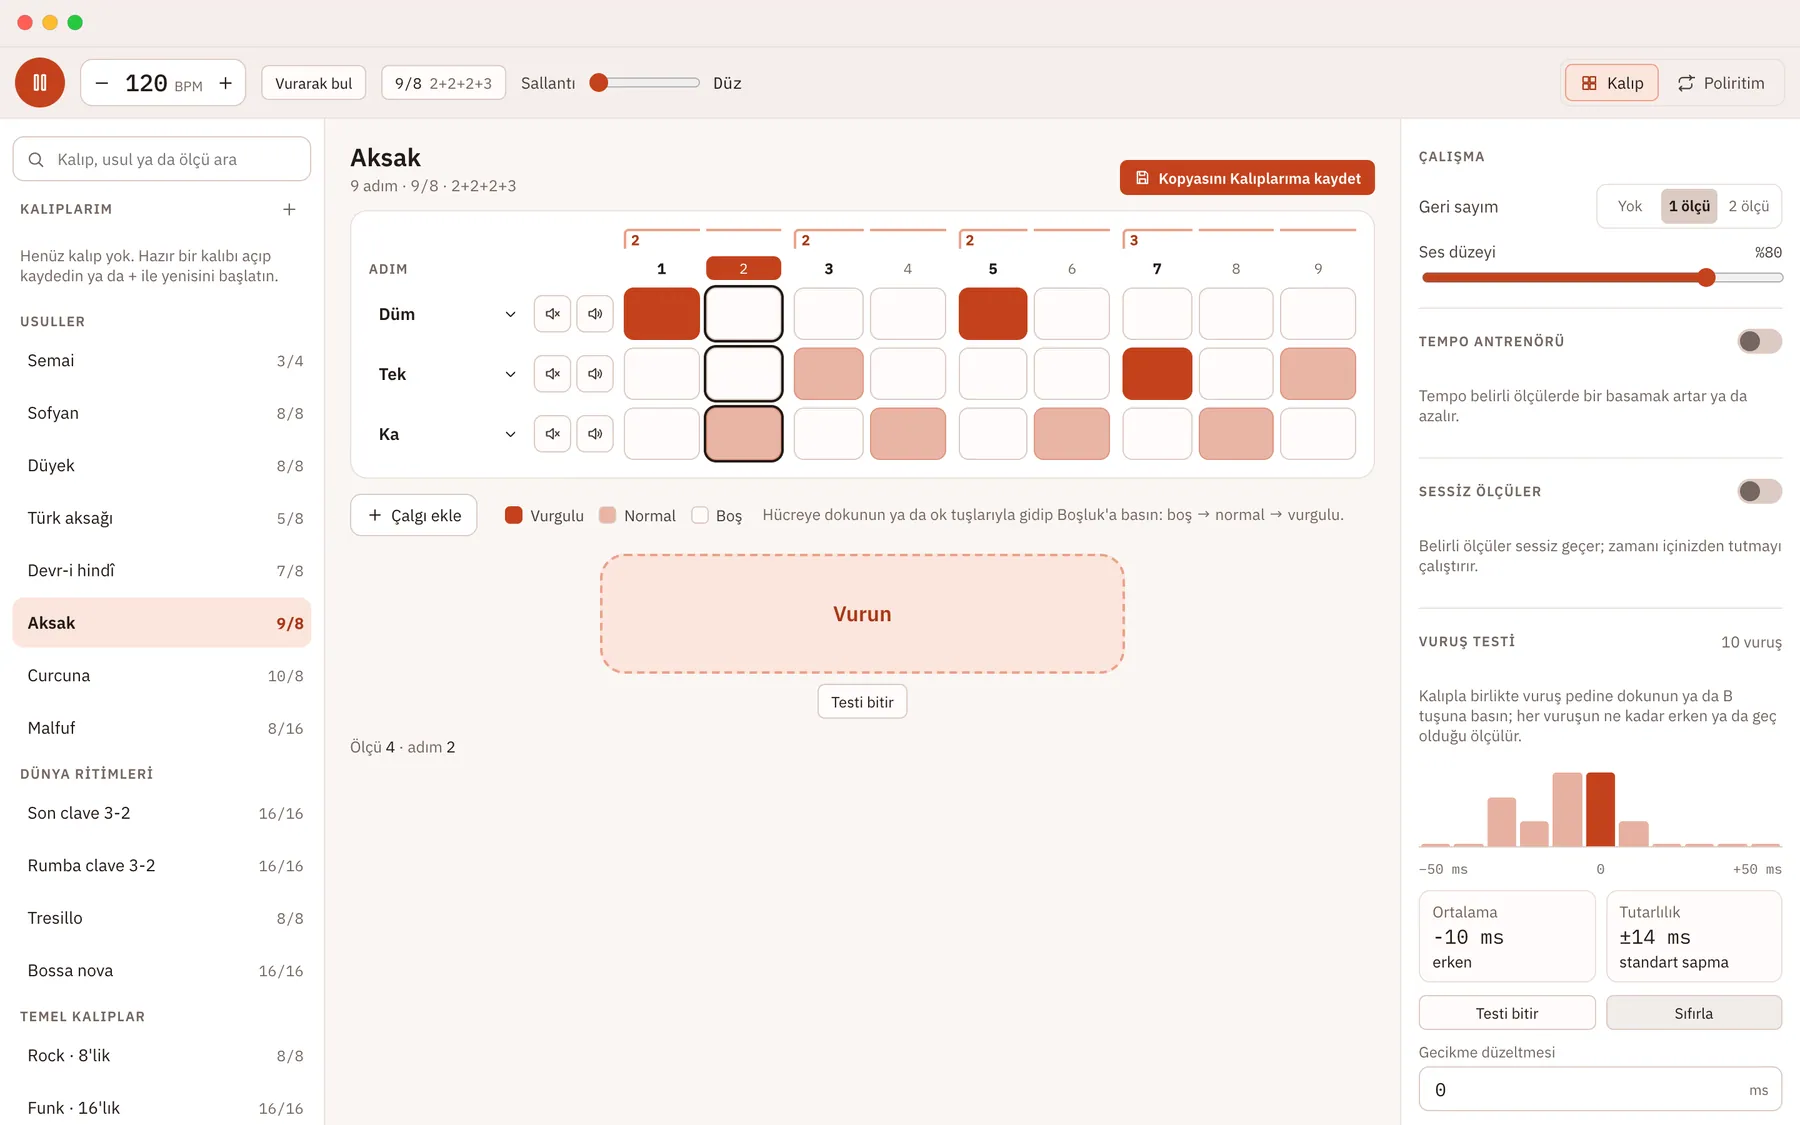Click the Gecikme düzeltmesi ms field
Screen dimensions: 1800x1125
[x=1600, y=1089]
